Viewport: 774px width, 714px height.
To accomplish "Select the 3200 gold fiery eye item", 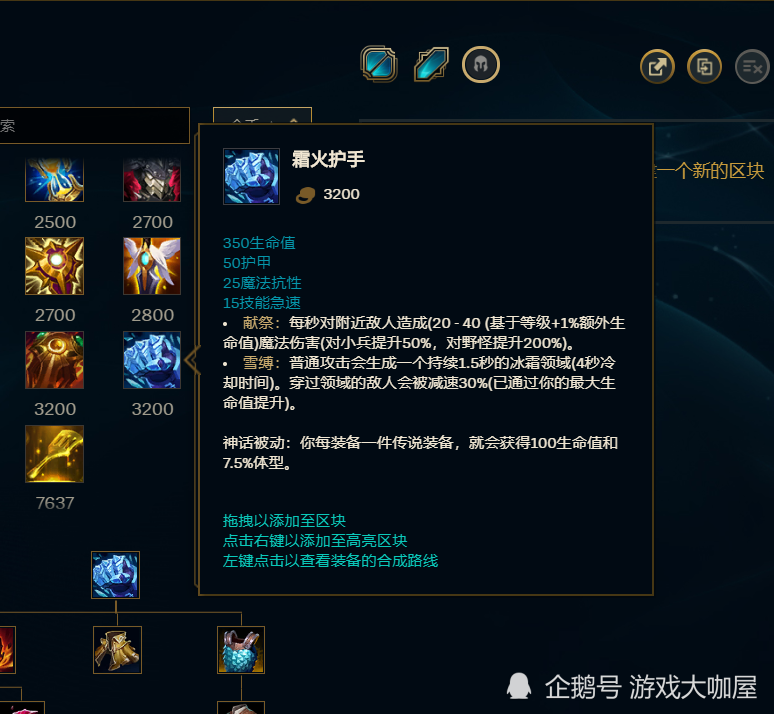I will (x=55, y=360).
